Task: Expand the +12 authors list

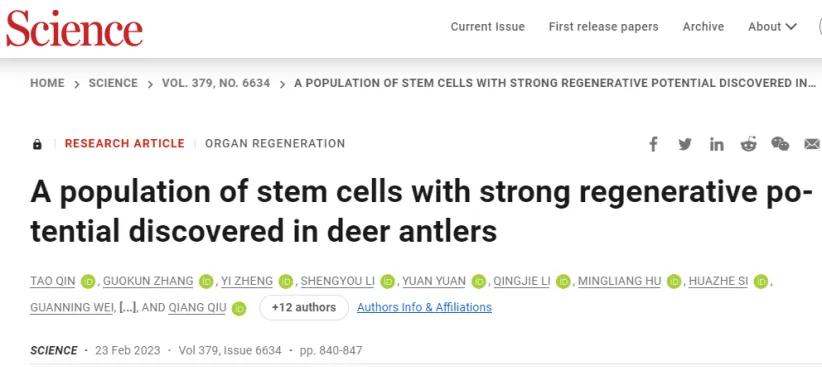Action: 304,307
